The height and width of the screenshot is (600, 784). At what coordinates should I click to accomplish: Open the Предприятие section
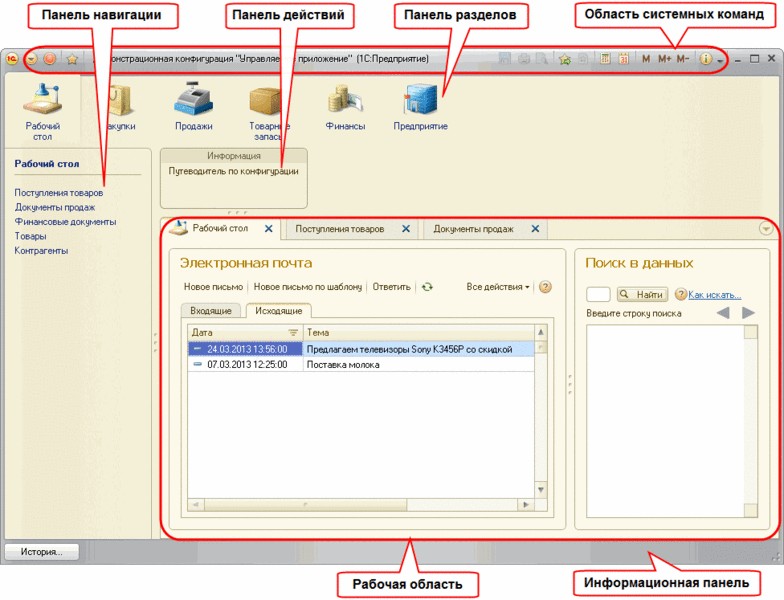pyautogui.click(x=420, y=107)
